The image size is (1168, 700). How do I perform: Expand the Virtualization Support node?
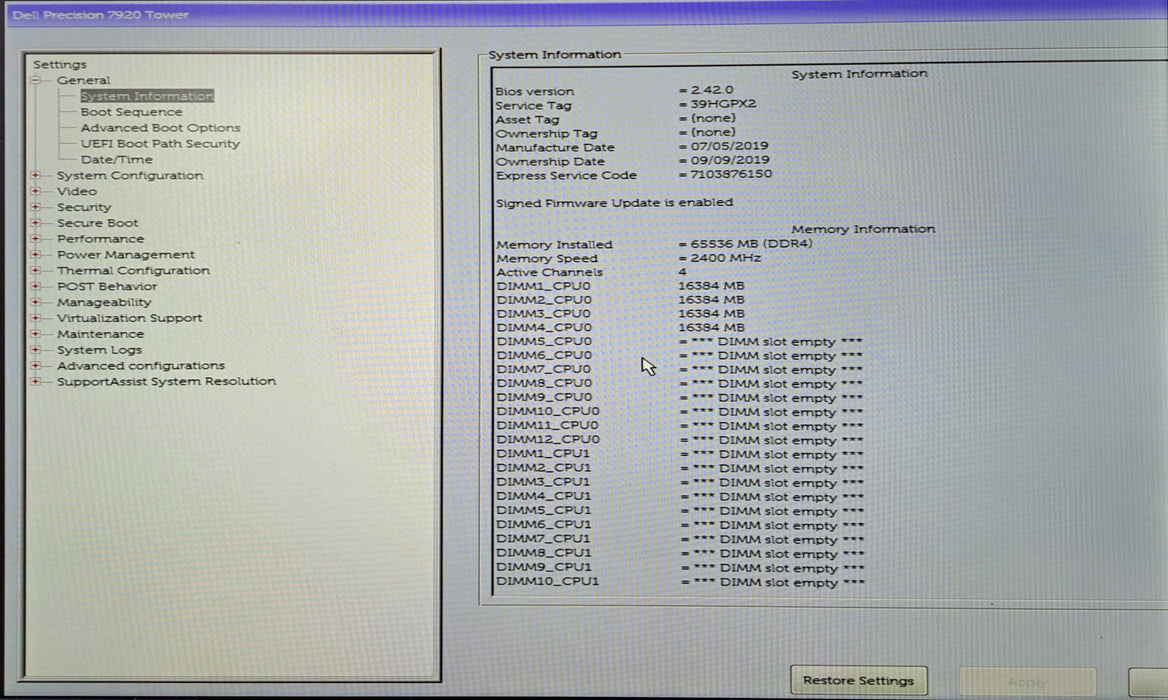click(35, 317)
